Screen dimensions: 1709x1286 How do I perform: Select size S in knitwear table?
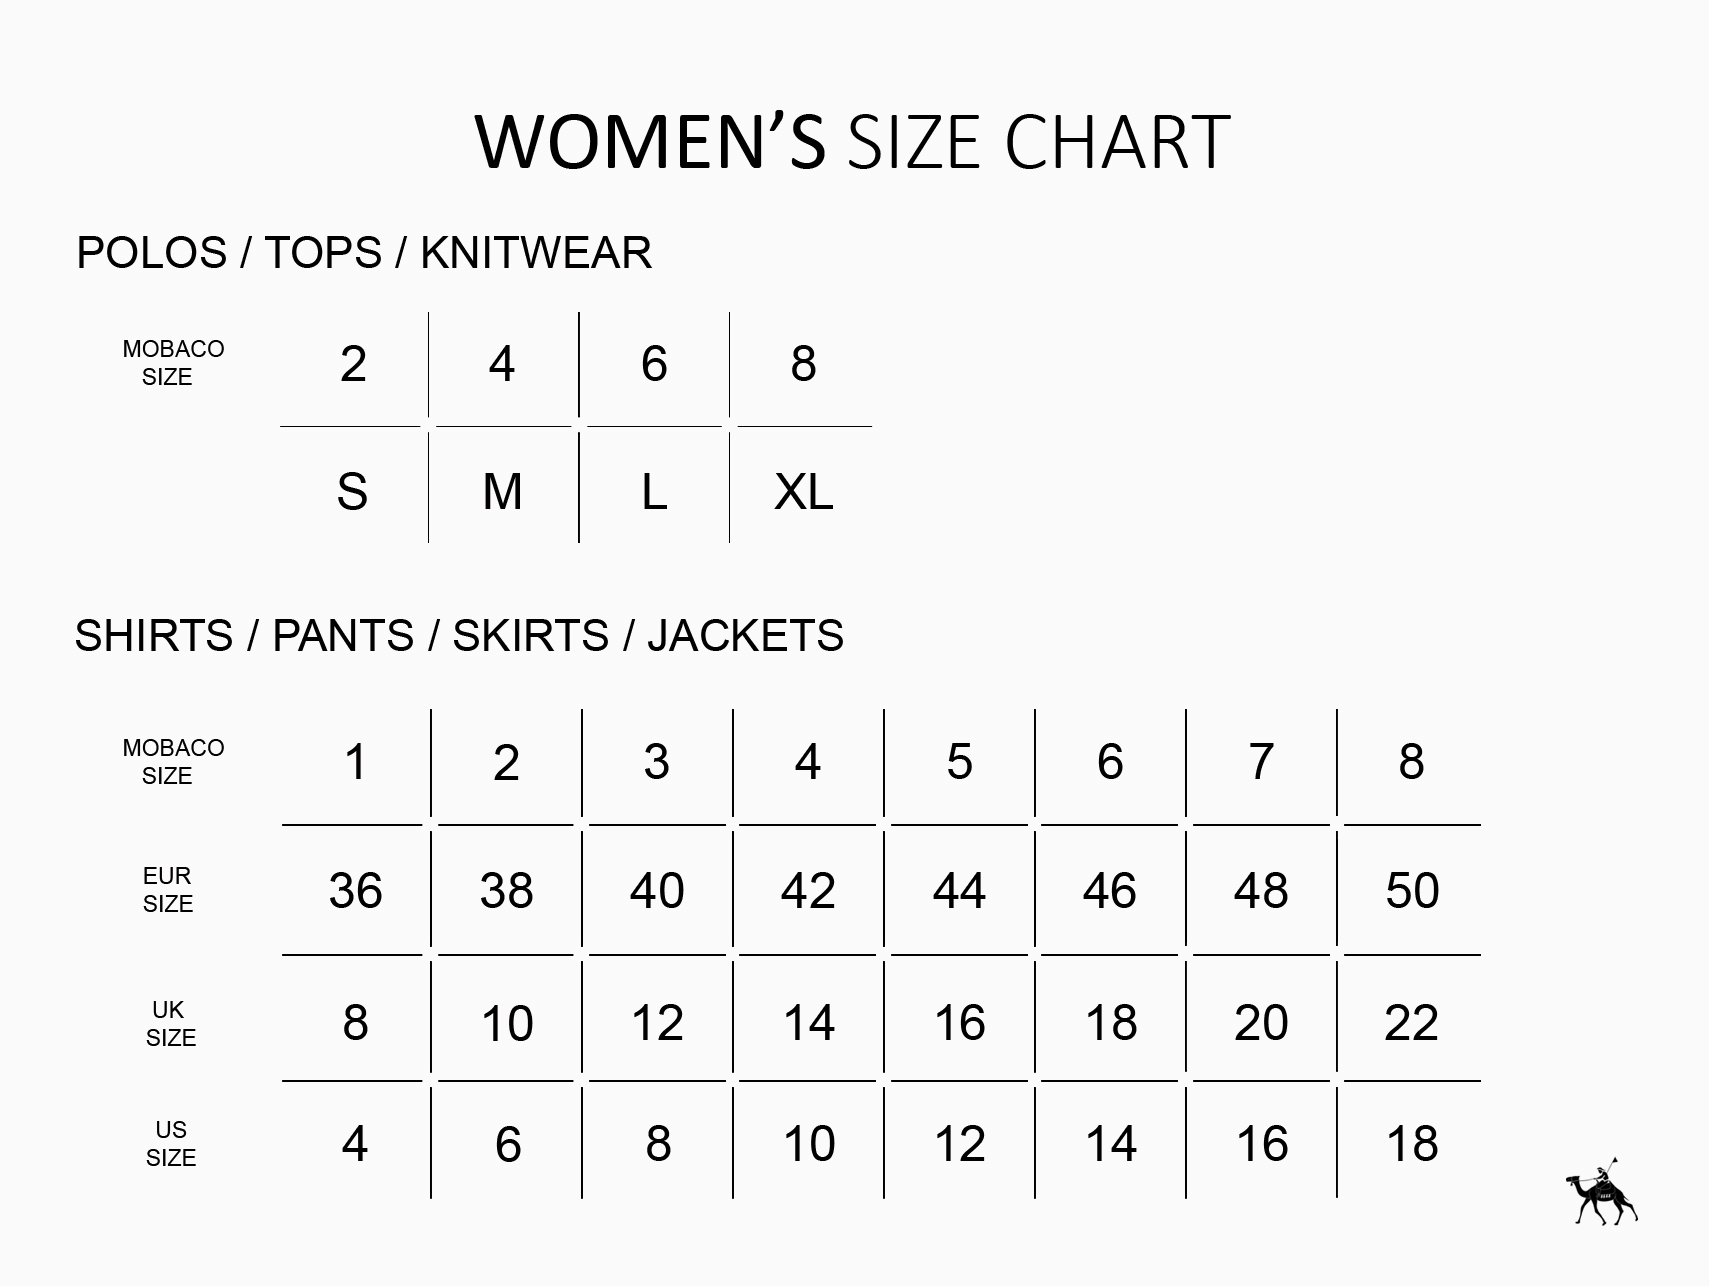tap(352, 492)
